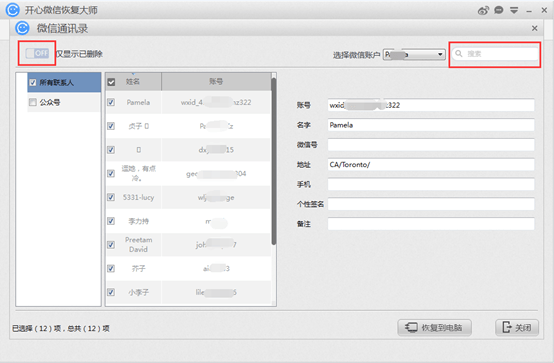554x363 pixels.
Task: Sort contacts by the 账号 column header
Action: (216, 82)
